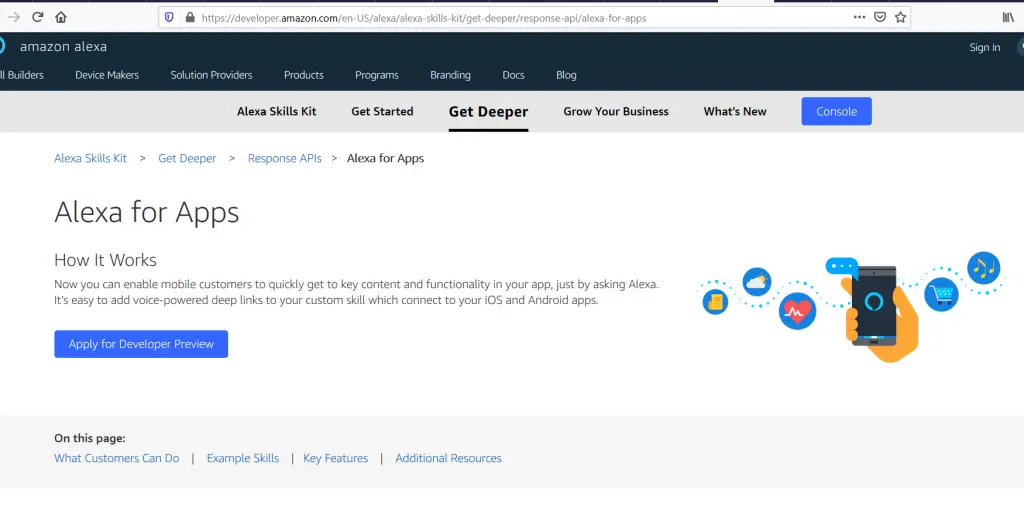1024x523 pixels.
Task: Open the Device Makers menu
Action: [107, 75]
